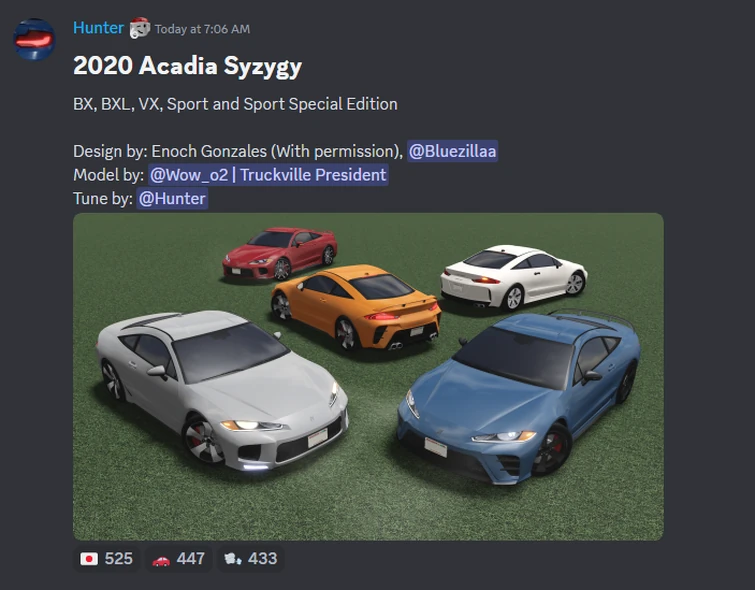The width and height of the screenshot is (755, 590).
Task: Click the Enoch Gonzales designer name
Action: [x=209, y=151]
